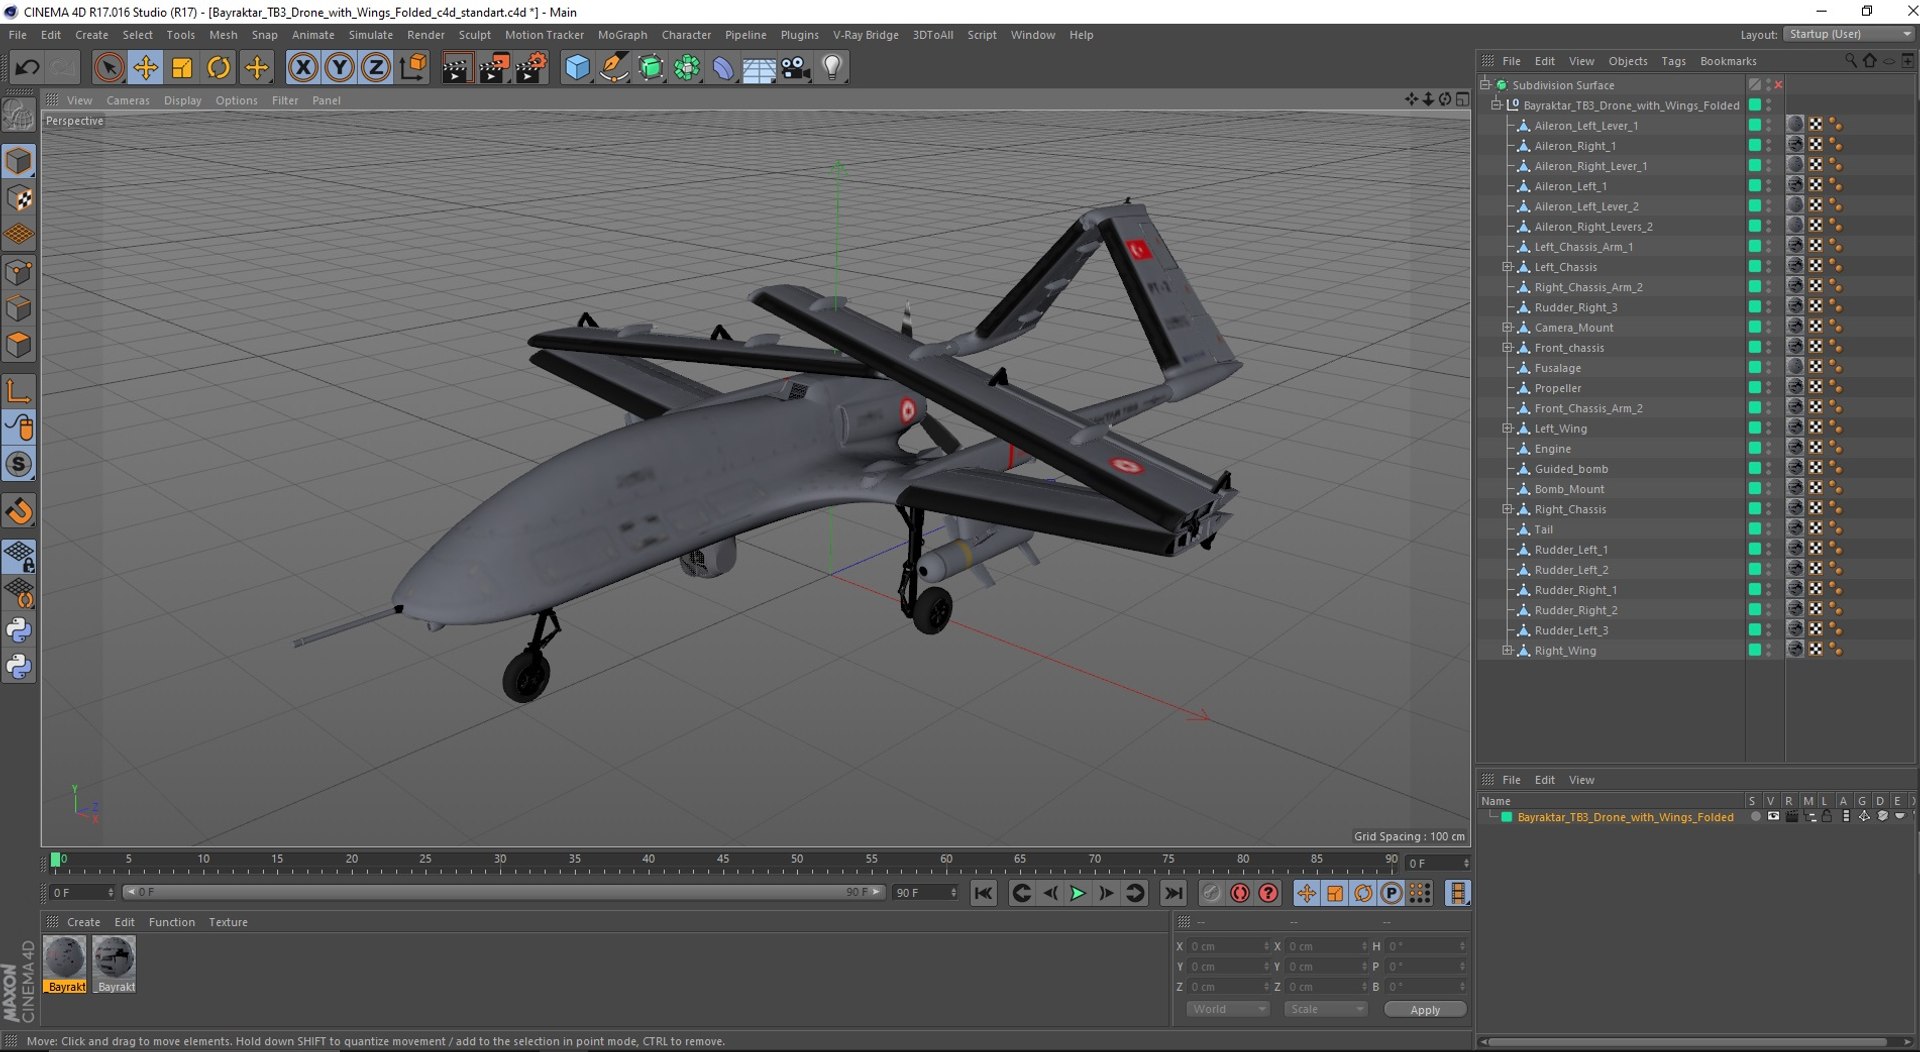The width and height of the screenshot is (1920, 1052).
Task: Open the spline Pen tool
Action: click(x=613, y=67)
